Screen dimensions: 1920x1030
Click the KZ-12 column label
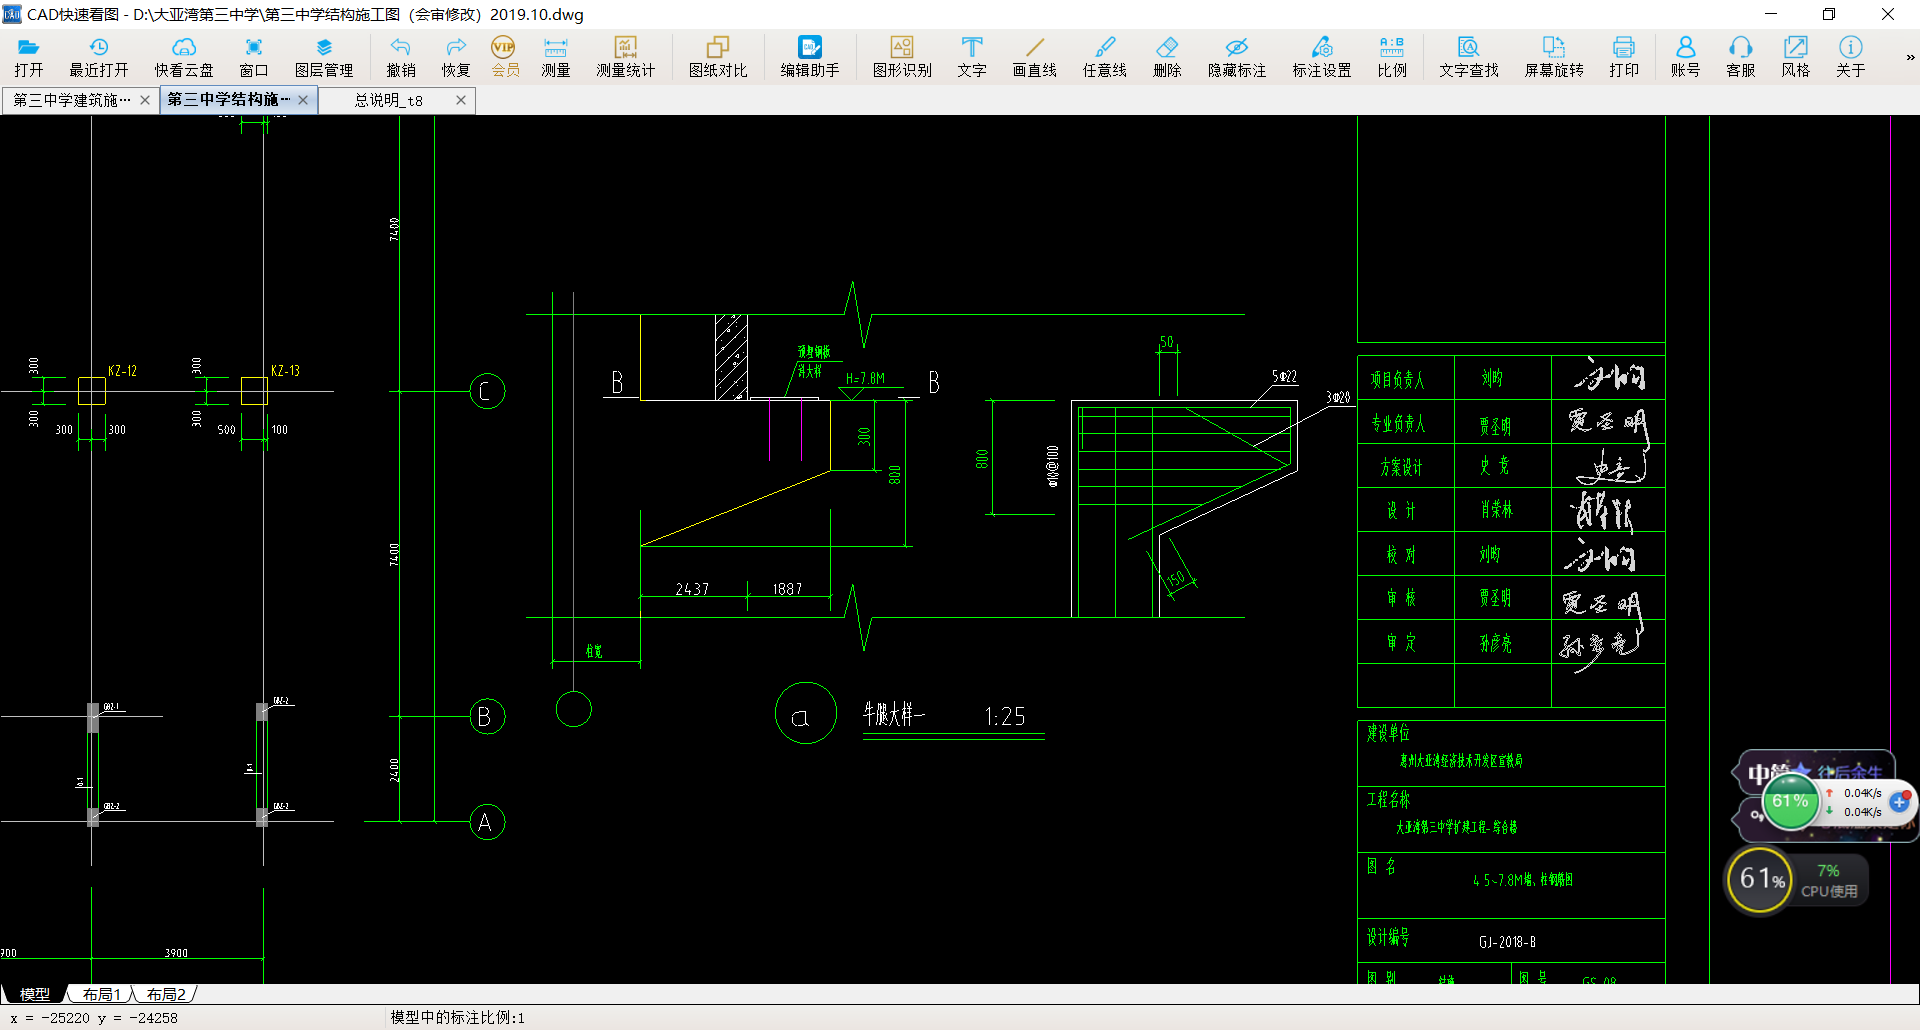point(122,371)
